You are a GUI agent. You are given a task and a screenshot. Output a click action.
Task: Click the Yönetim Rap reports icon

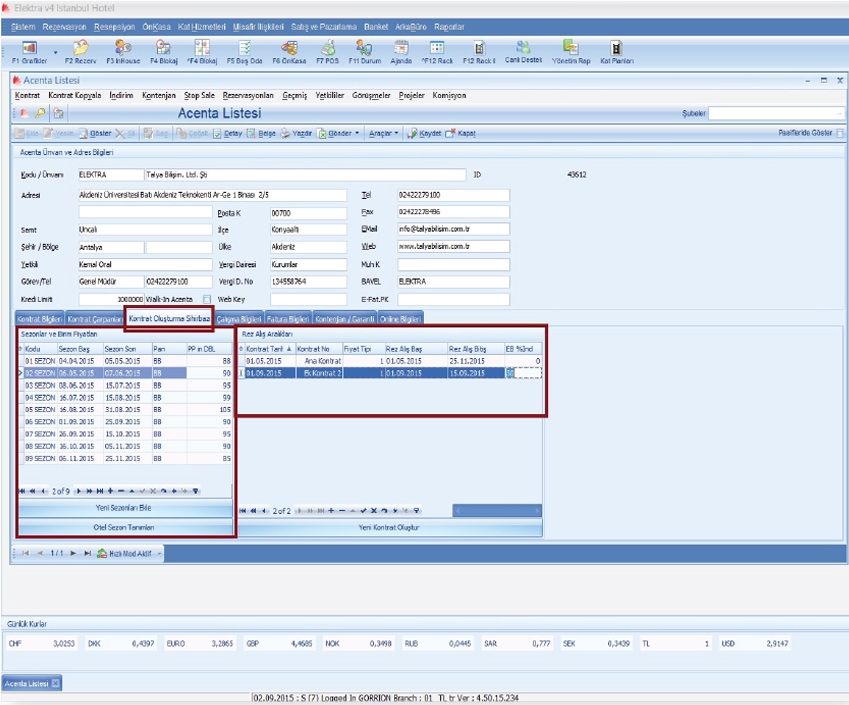point(571,49)
